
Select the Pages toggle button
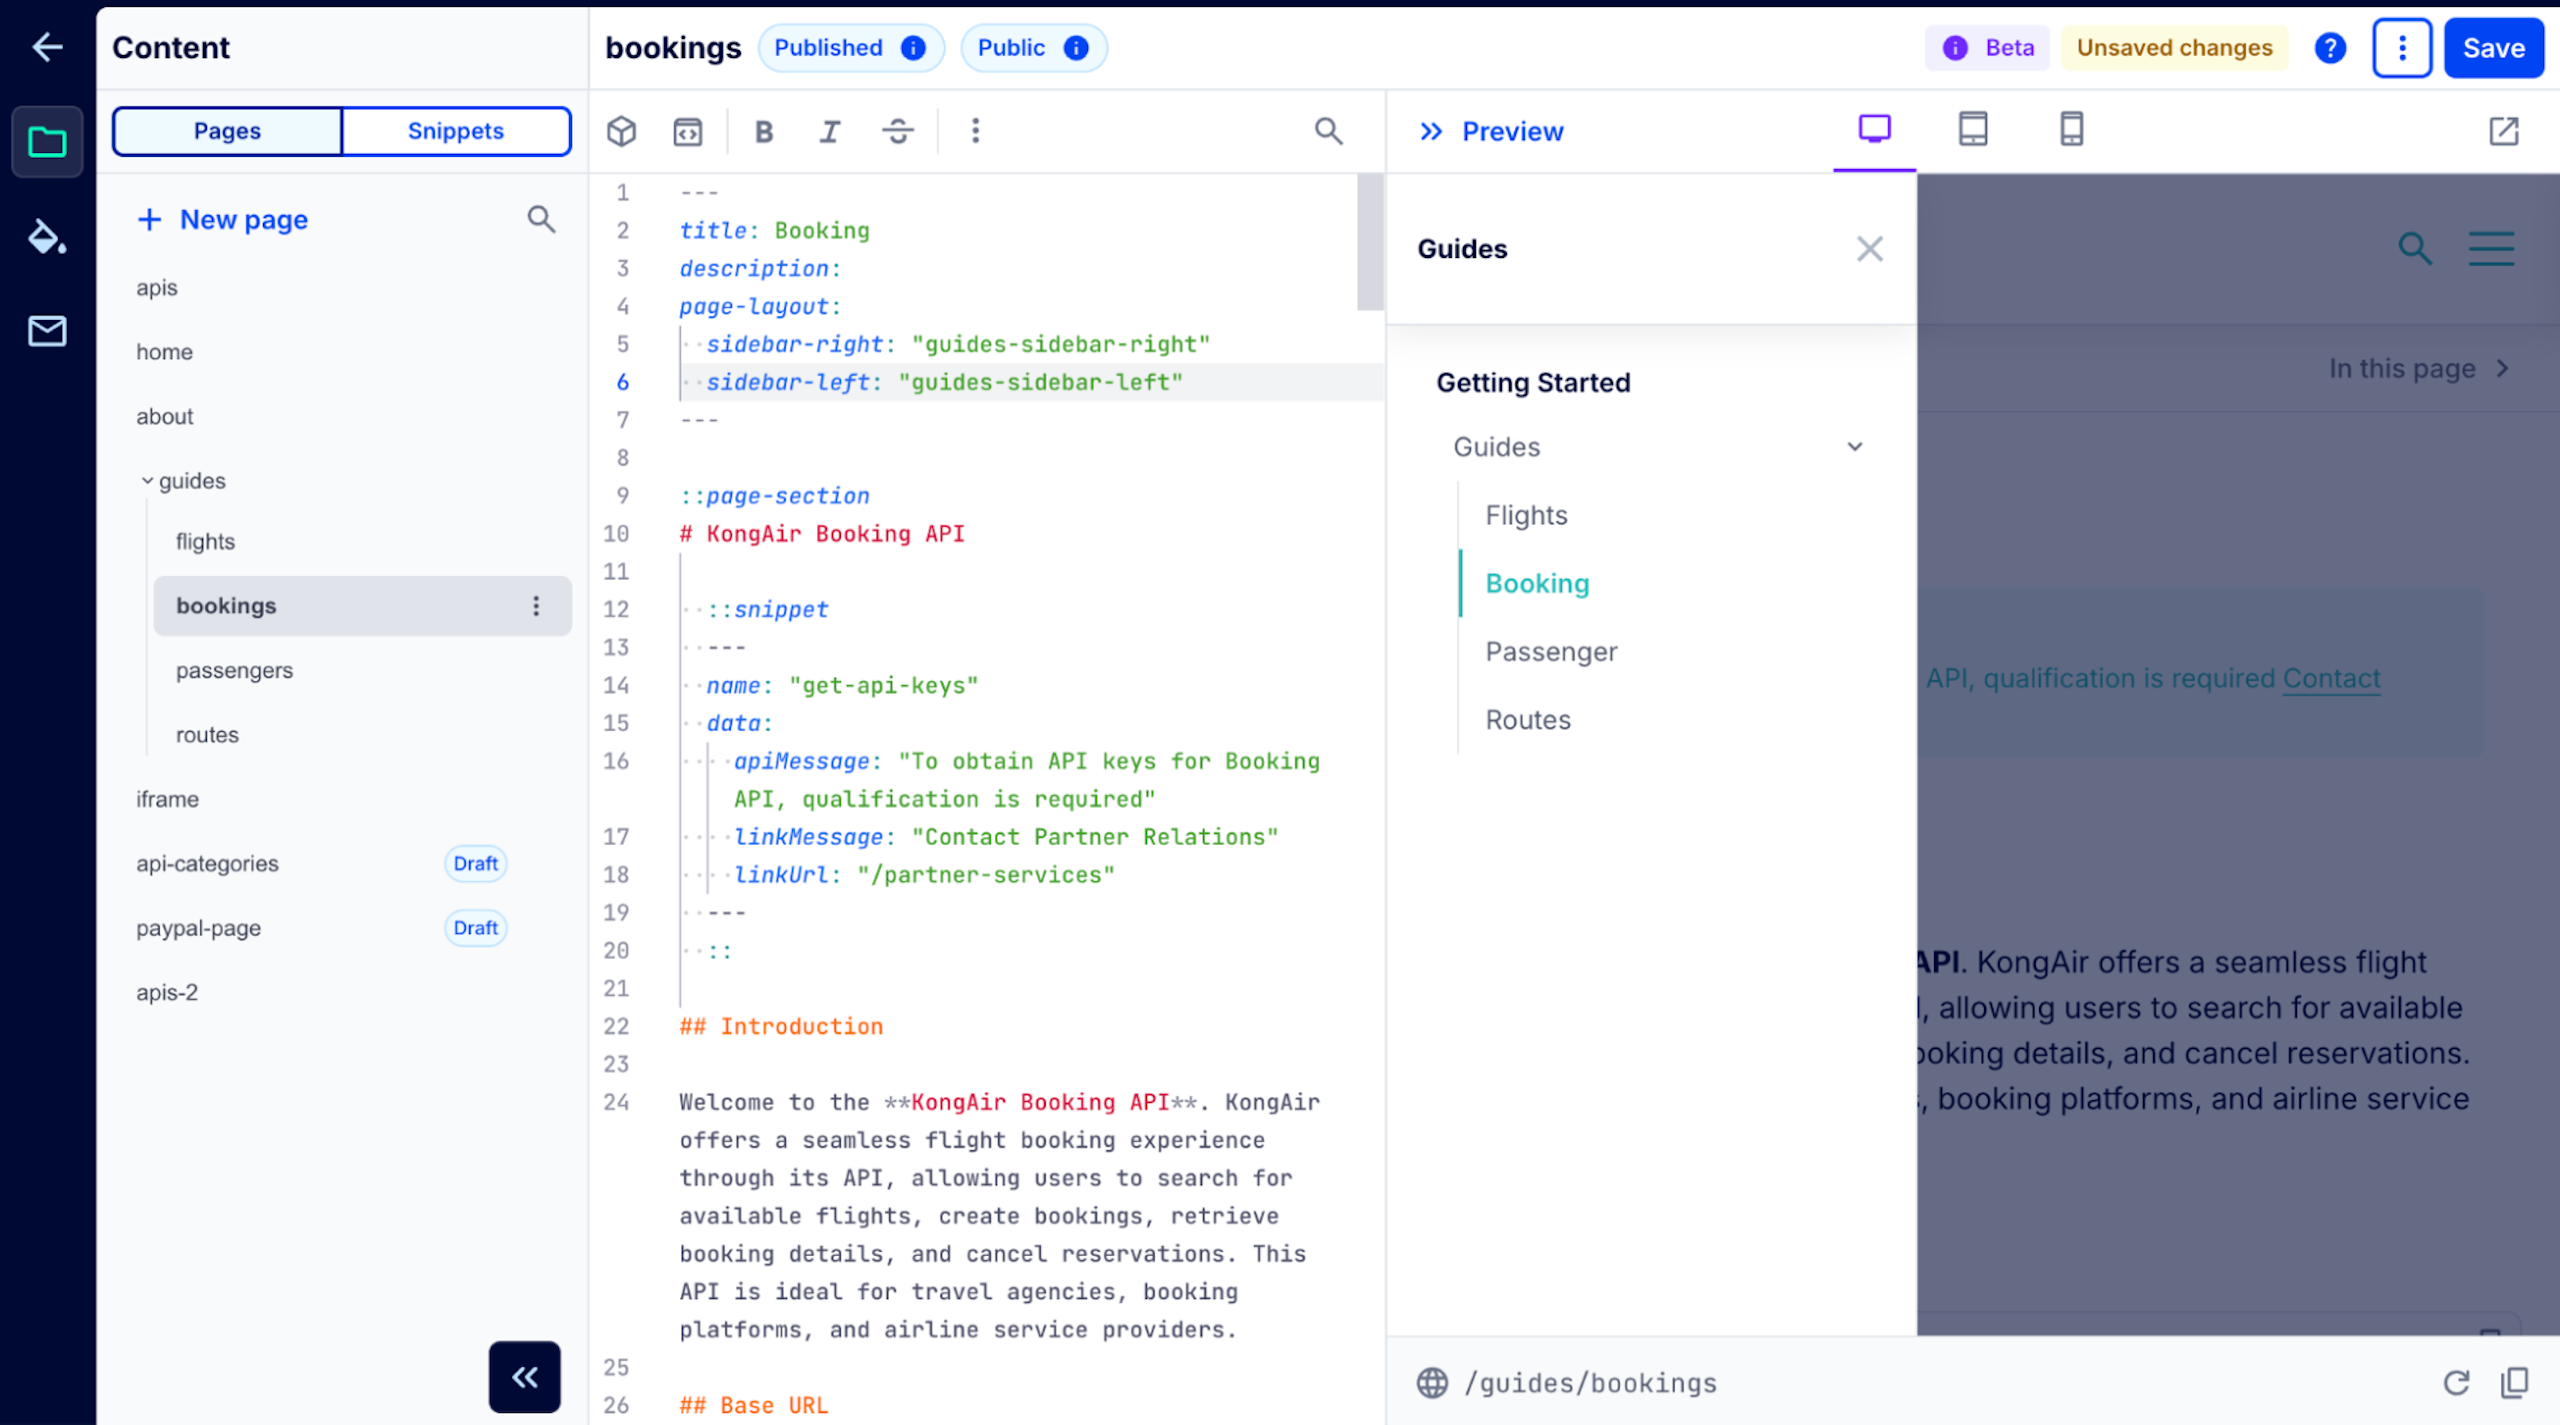[227, 131]
